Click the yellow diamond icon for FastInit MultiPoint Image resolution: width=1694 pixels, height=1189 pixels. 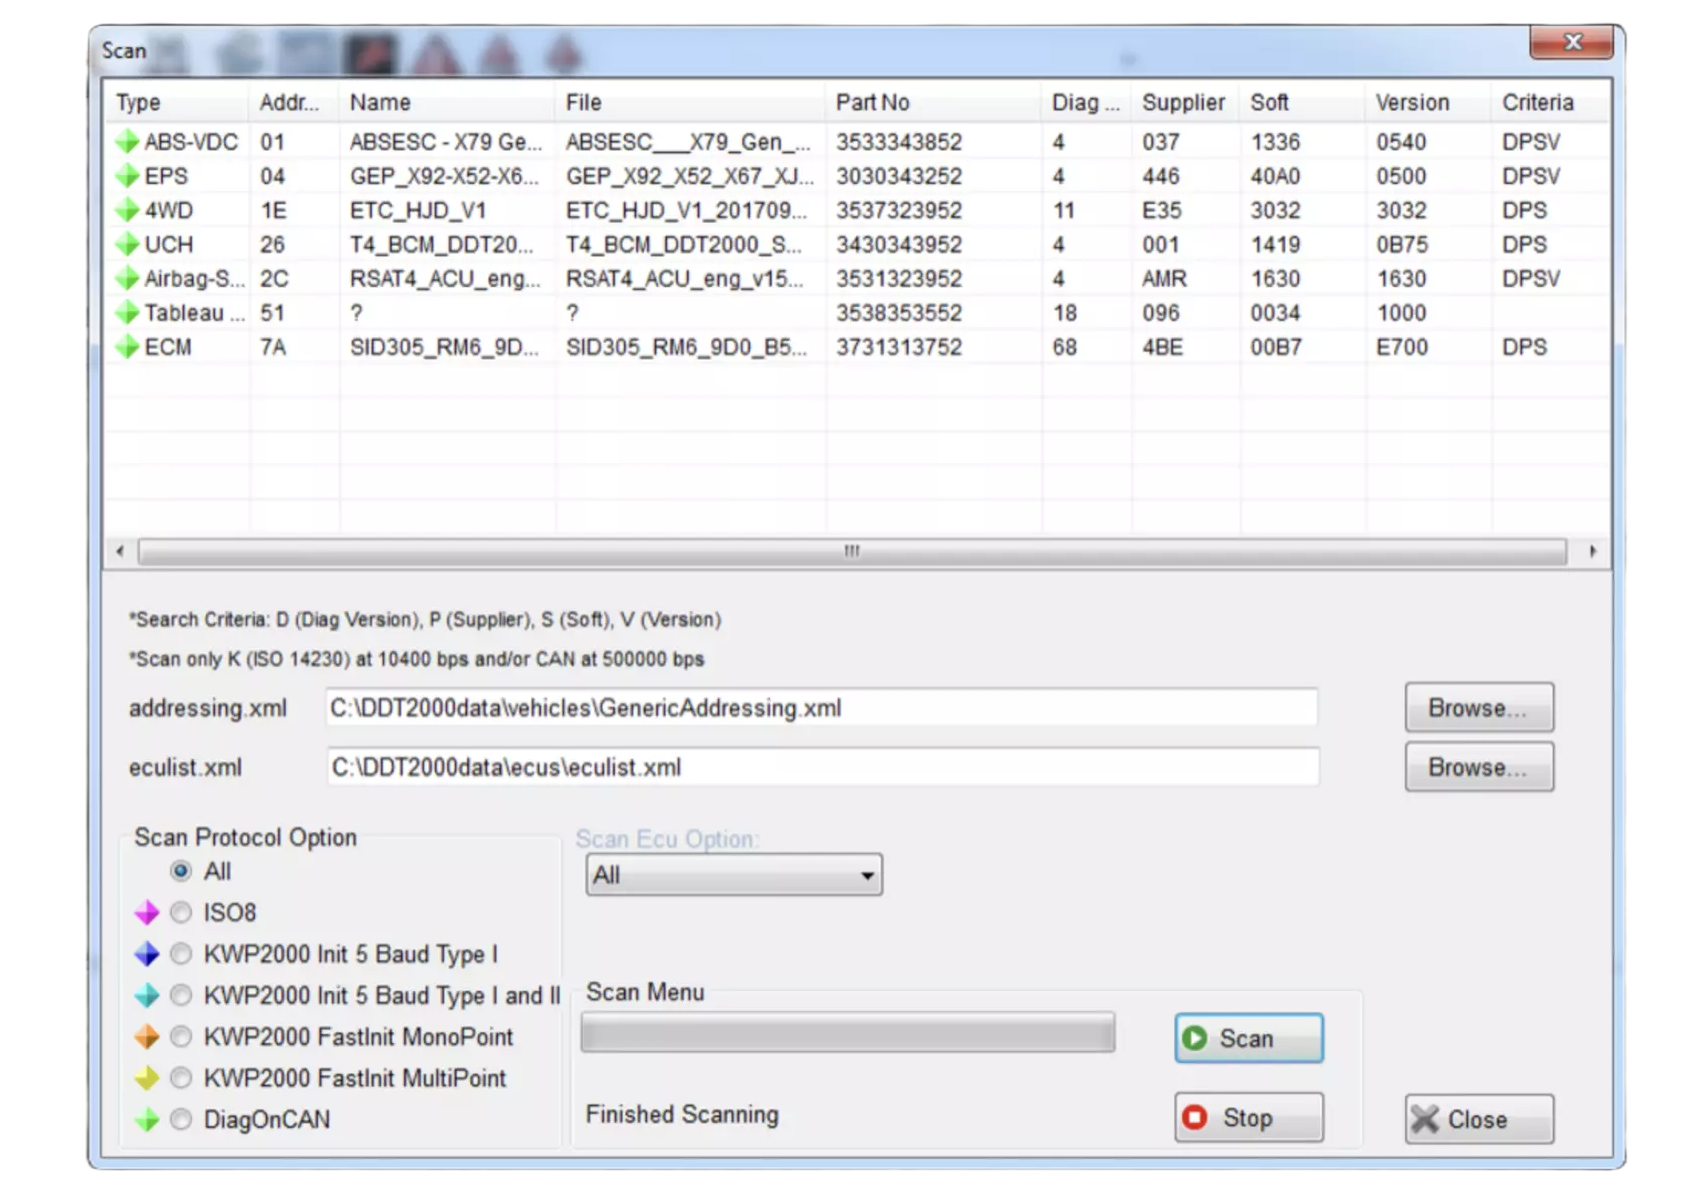coord(147,1078)
